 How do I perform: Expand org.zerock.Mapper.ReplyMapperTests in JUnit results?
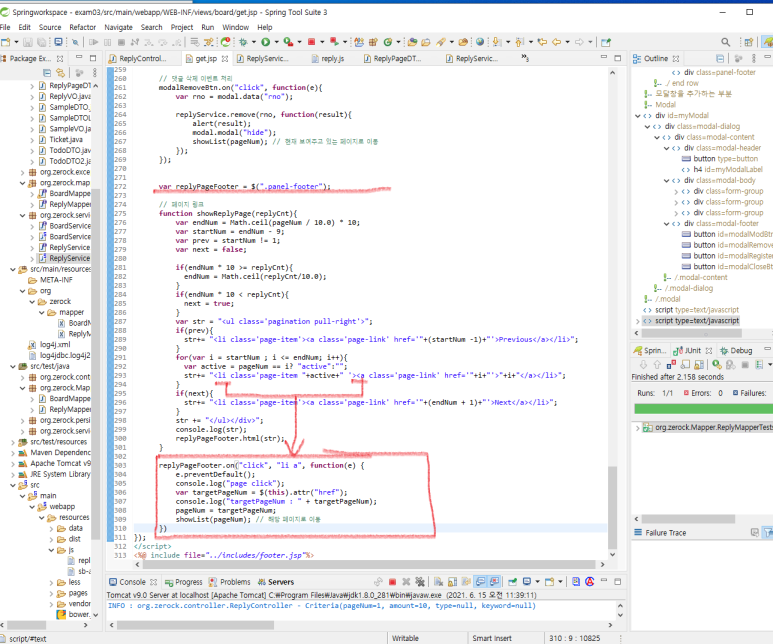(x=637, y=428)
